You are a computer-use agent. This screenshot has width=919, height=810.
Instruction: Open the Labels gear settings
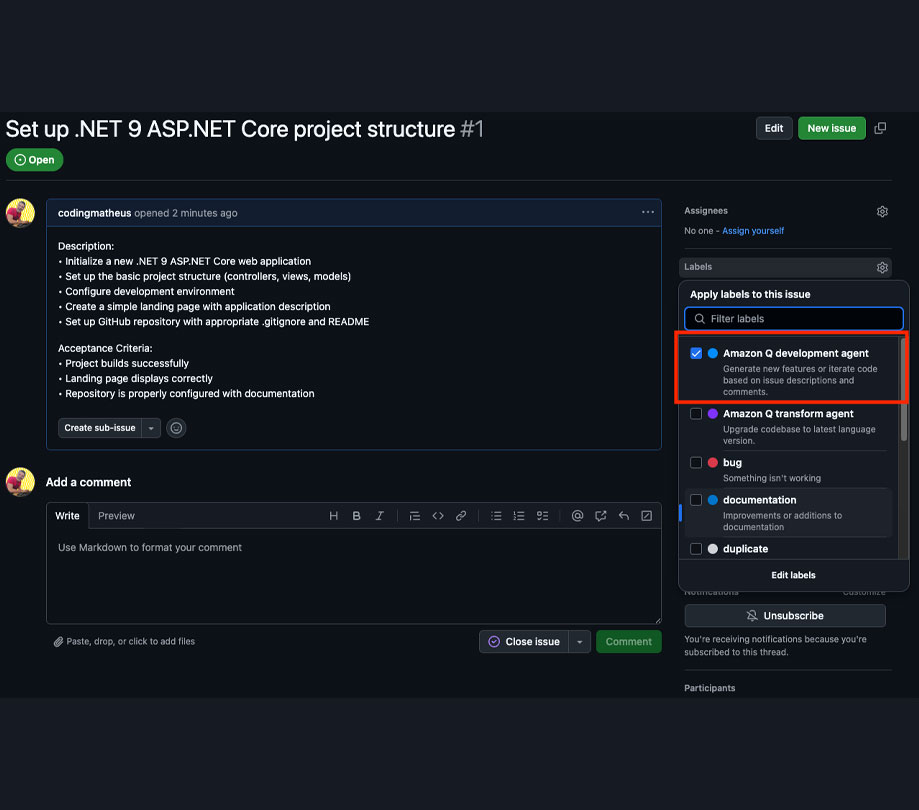[x=882, y=268]
